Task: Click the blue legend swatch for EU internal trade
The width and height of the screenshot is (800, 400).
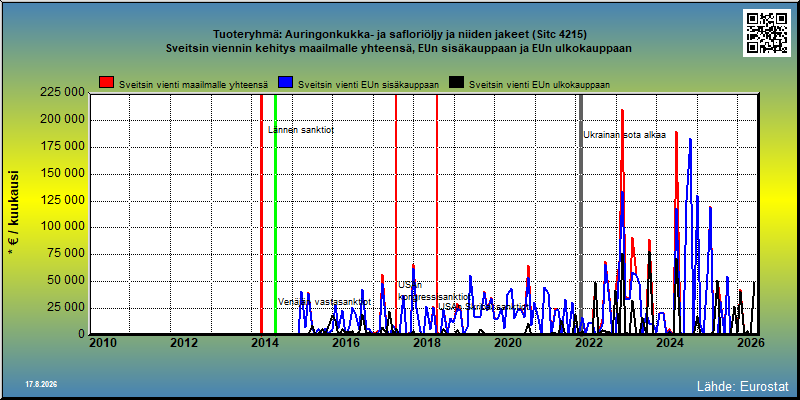Action: pyautogui.click(x=286, y=83)
